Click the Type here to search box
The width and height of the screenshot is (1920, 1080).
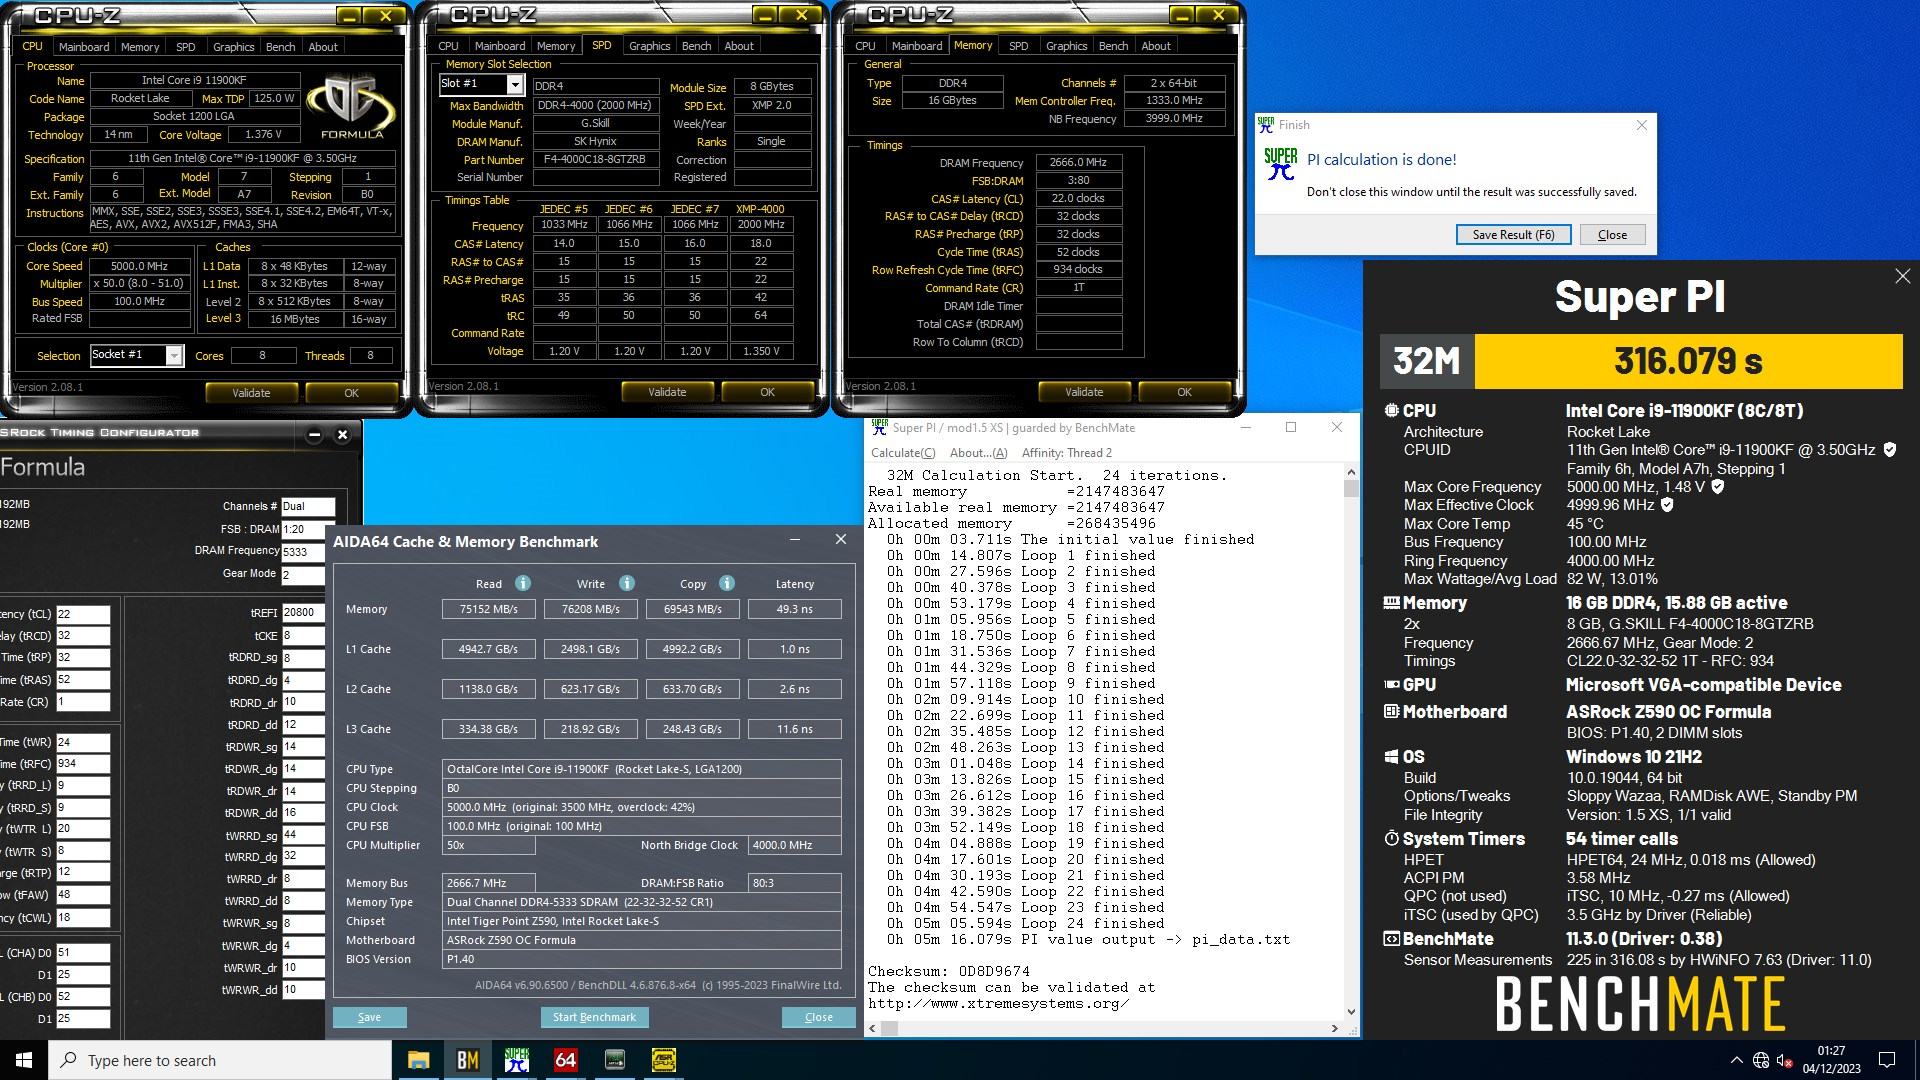pos(220,1060)
